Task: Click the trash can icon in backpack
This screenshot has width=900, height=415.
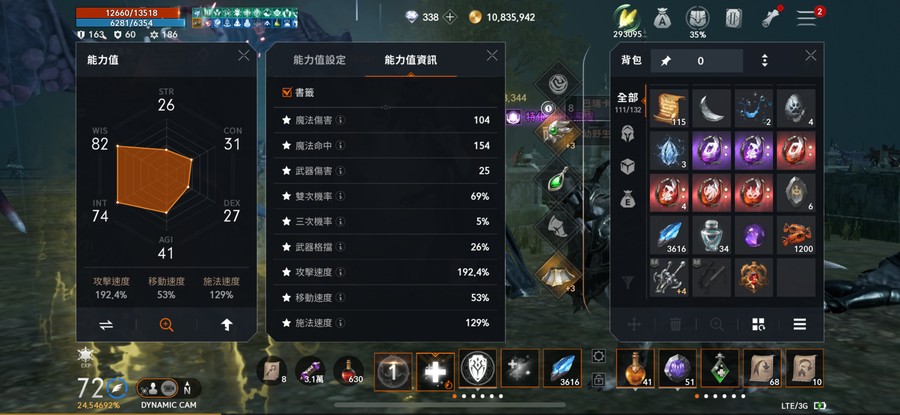Action: point(676,324)
